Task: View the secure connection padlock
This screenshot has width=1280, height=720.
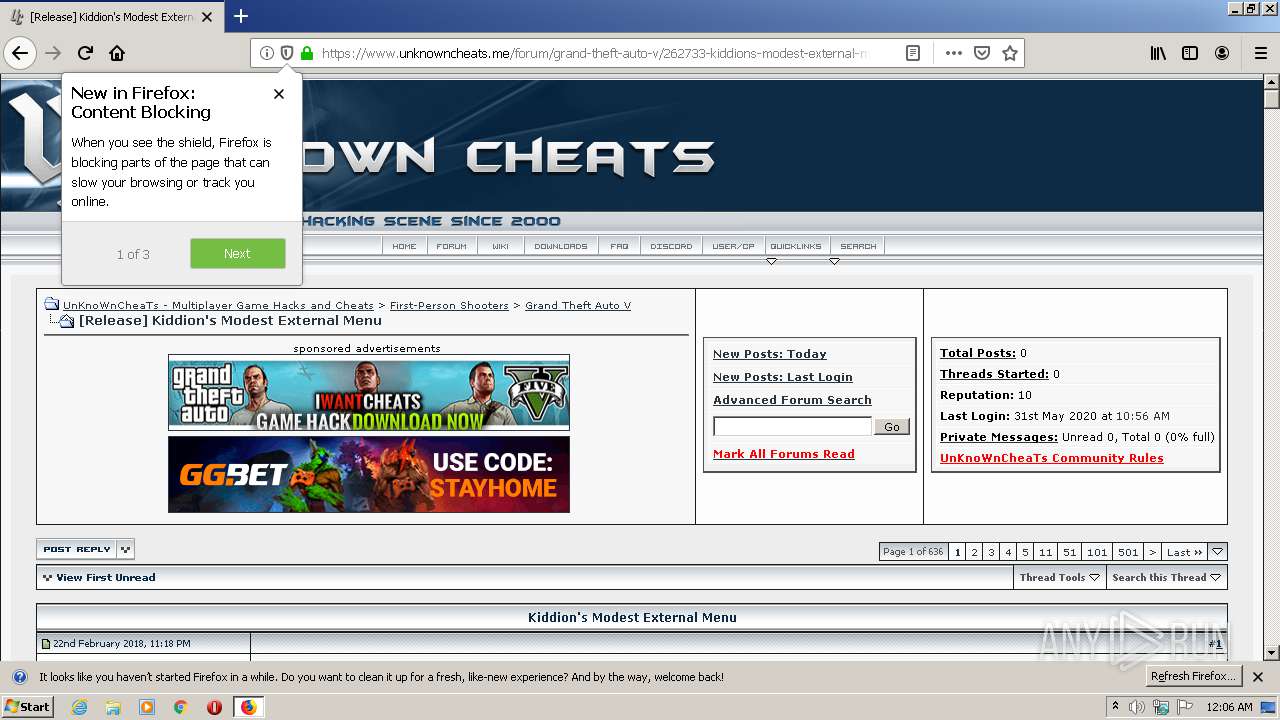Action: click(x=306, y=53)
